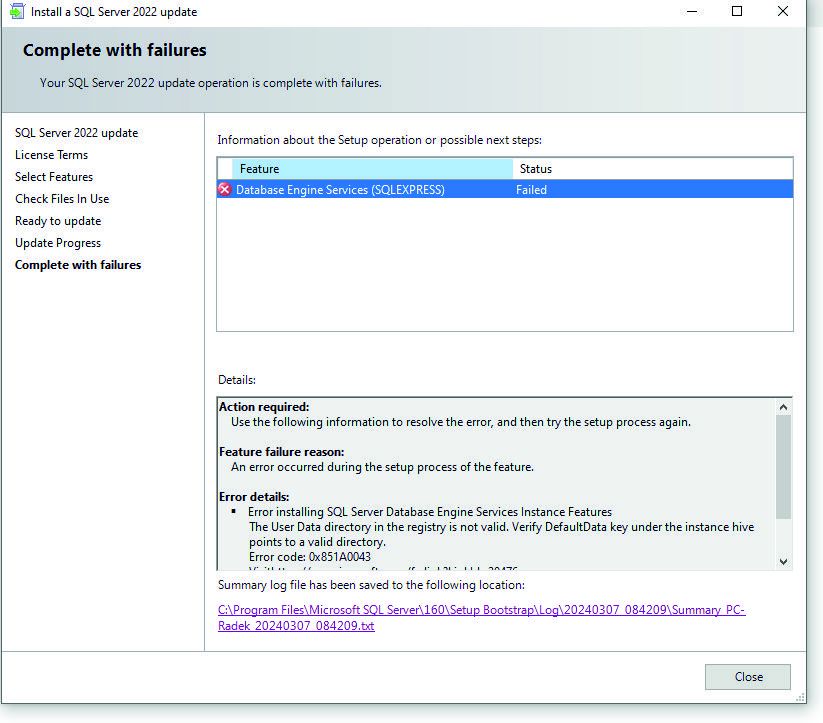Click the SQL Server installer icon in title bar
823x723 pixels.
[14, 11]
